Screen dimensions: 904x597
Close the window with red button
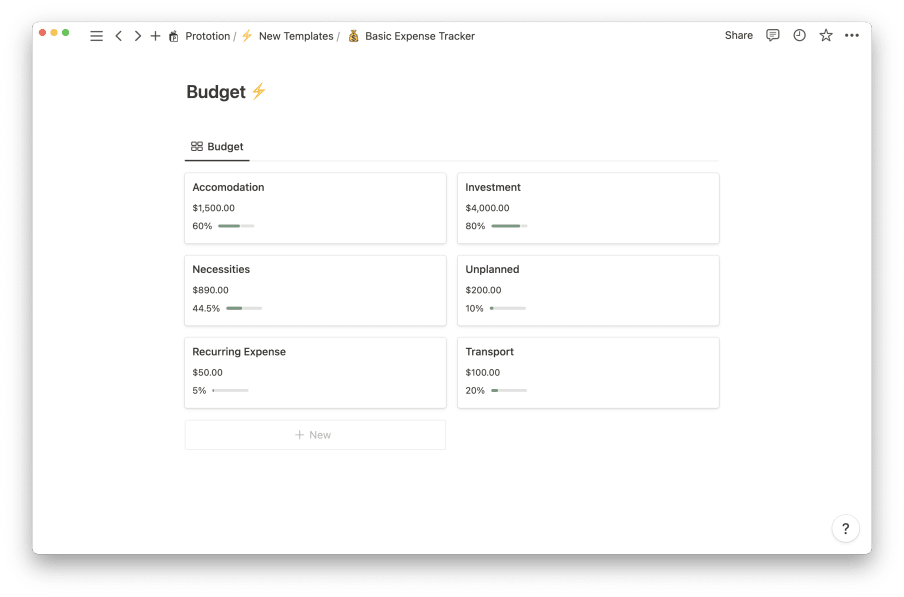[x=42, y=33]
